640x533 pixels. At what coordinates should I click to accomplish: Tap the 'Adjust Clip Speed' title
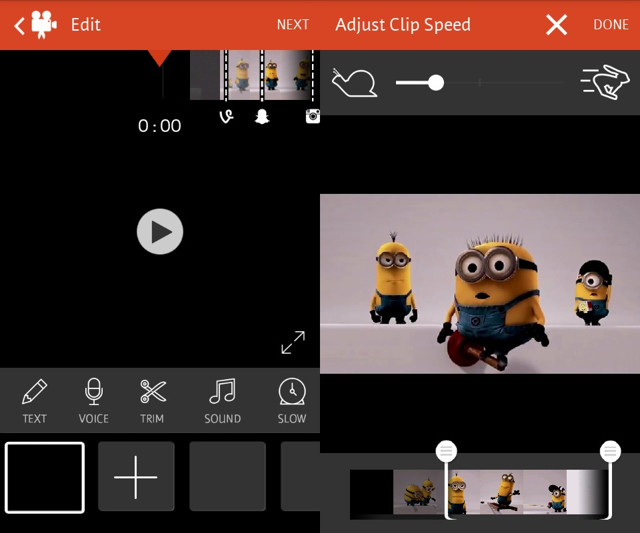[403, 25]
